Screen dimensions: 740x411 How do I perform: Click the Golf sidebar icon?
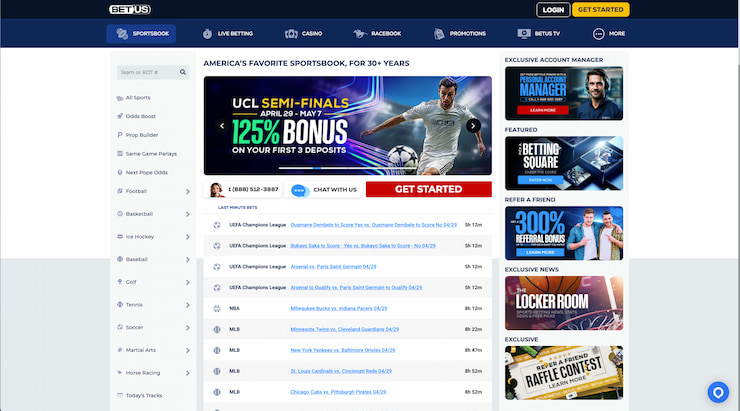click(x=120, y=282)
